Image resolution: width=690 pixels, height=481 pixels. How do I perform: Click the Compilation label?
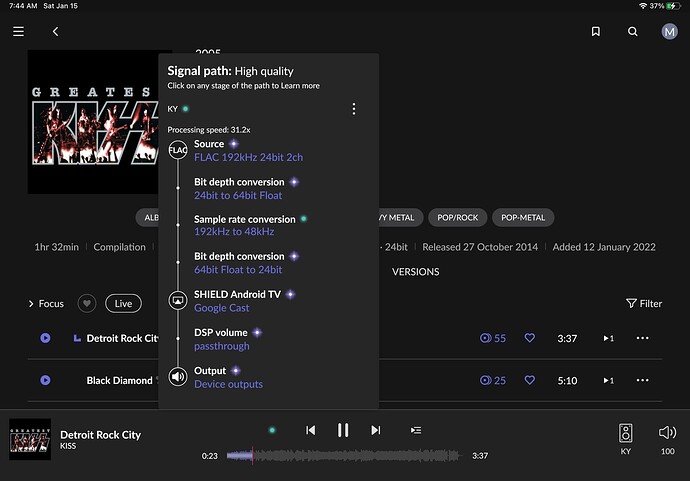click(x=119, y=247)
